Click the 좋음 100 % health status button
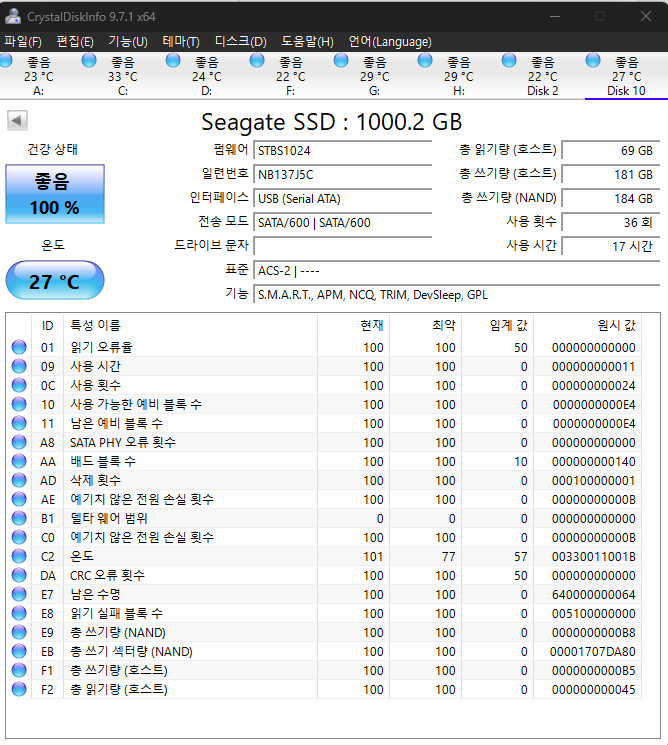The height and width of the screenshot is (745, 668). (55, 194)
